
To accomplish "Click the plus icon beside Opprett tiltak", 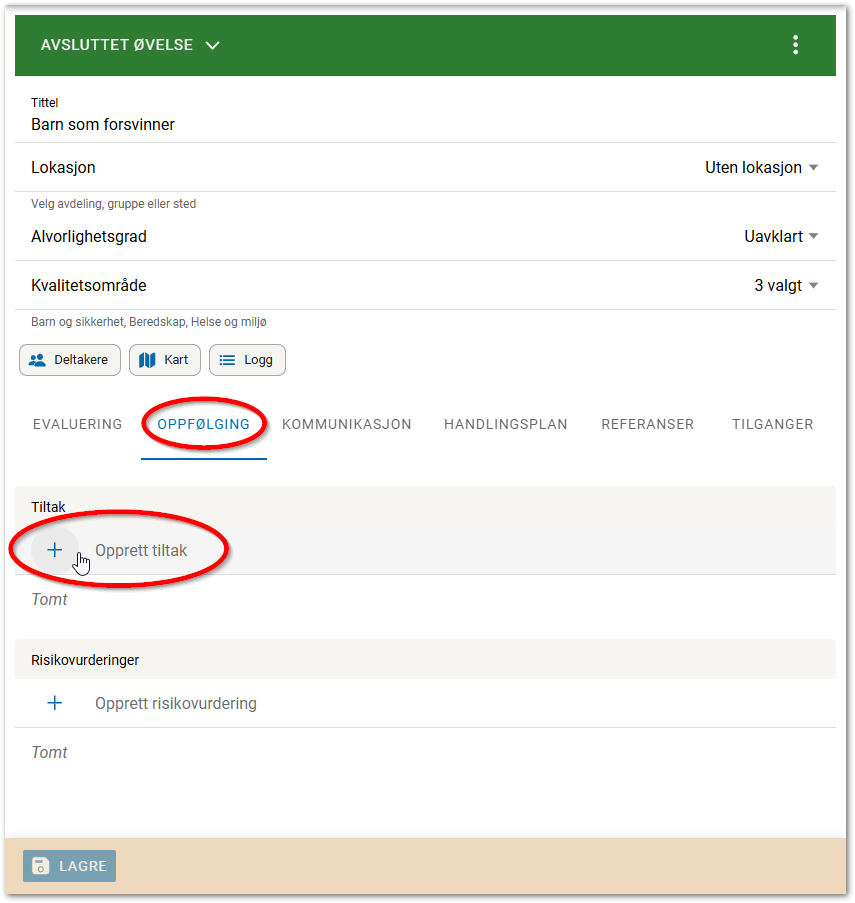I will (x=55, y=550).
